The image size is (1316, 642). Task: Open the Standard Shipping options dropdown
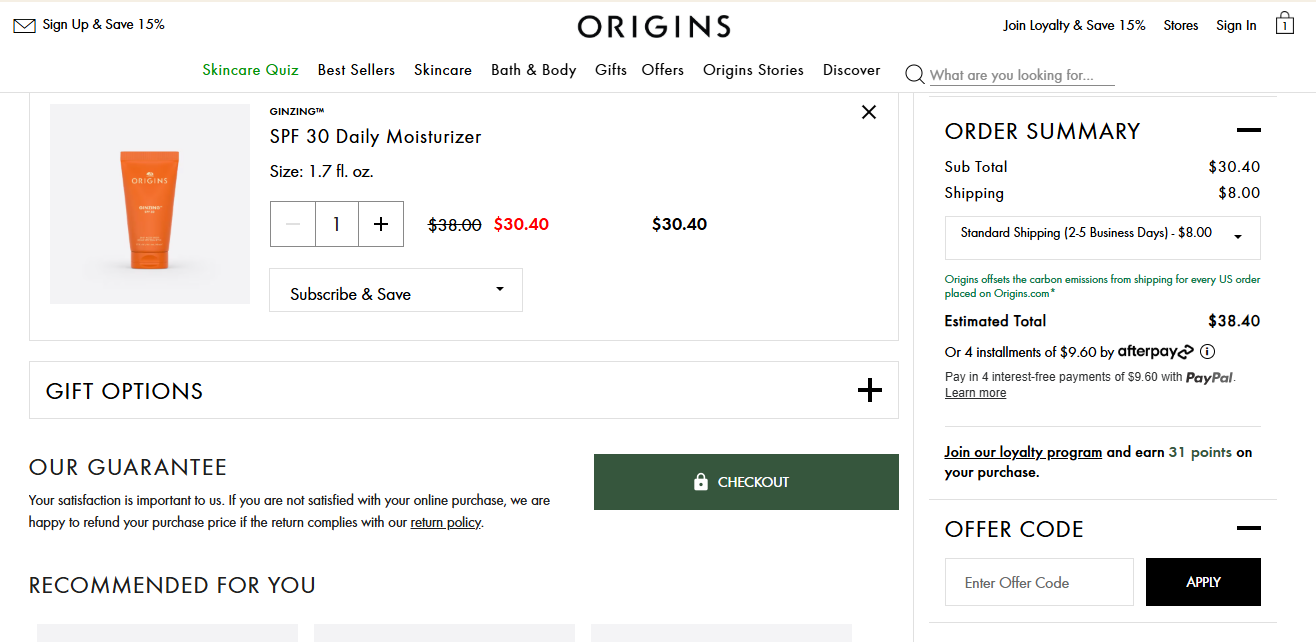pos(1101,237)
